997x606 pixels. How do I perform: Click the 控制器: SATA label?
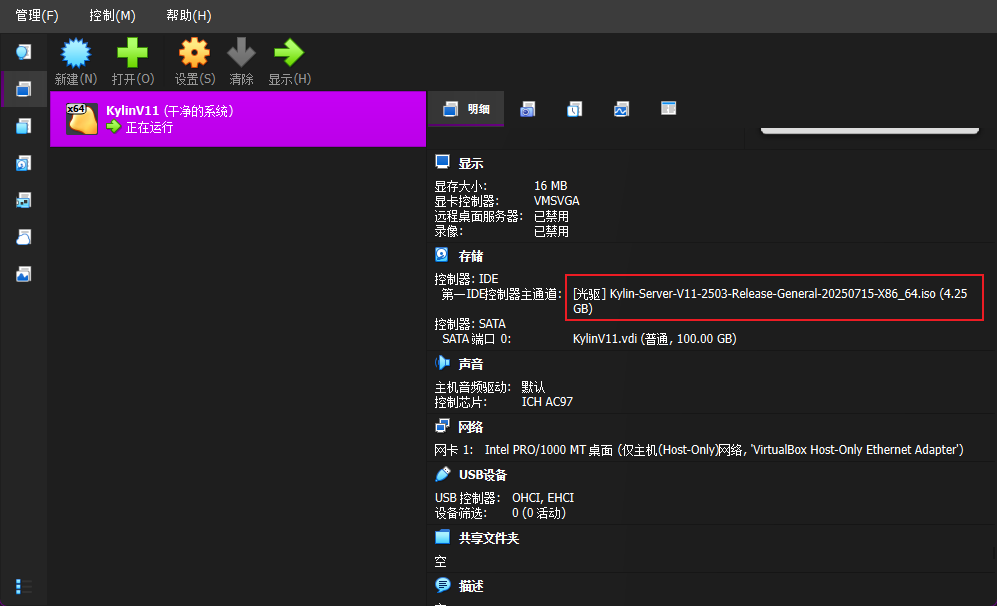[470, 324]
